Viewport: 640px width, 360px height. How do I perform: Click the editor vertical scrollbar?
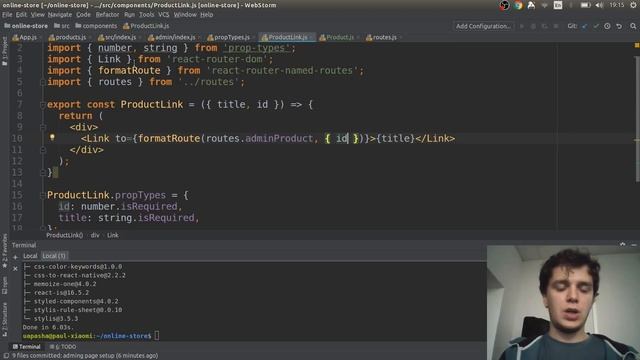coord(637,119)
